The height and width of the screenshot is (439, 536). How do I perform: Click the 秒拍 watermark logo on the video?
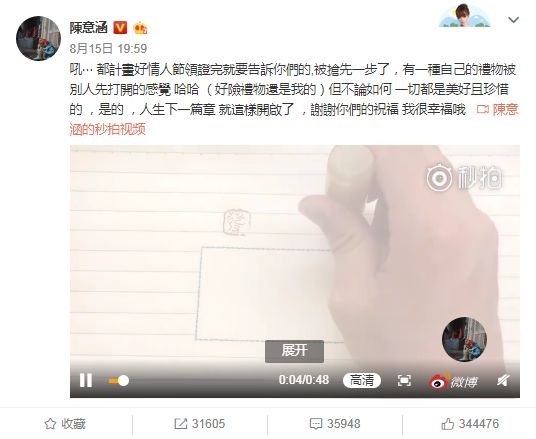click(464, 178)
